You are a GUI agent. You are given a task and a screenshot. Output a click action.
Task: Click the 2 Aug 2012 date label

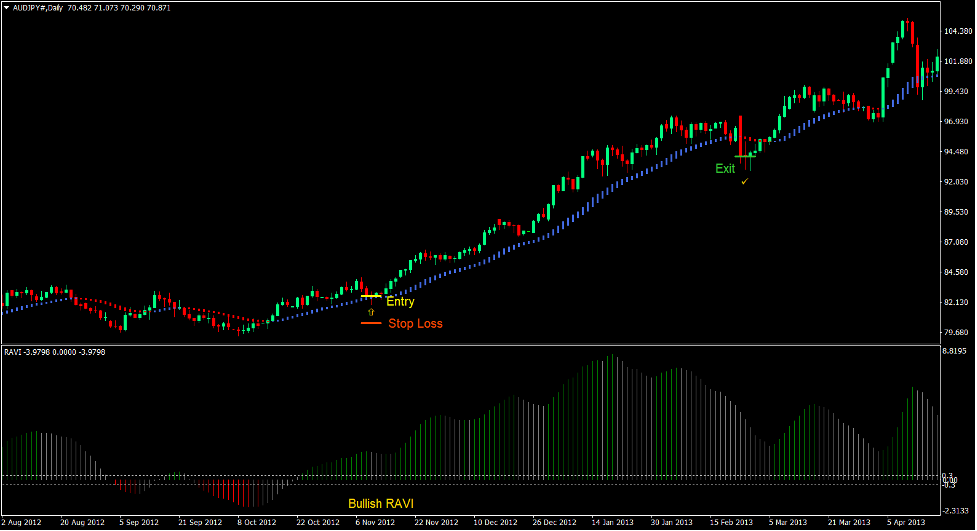pyautogui.click(x=22, y=522)
